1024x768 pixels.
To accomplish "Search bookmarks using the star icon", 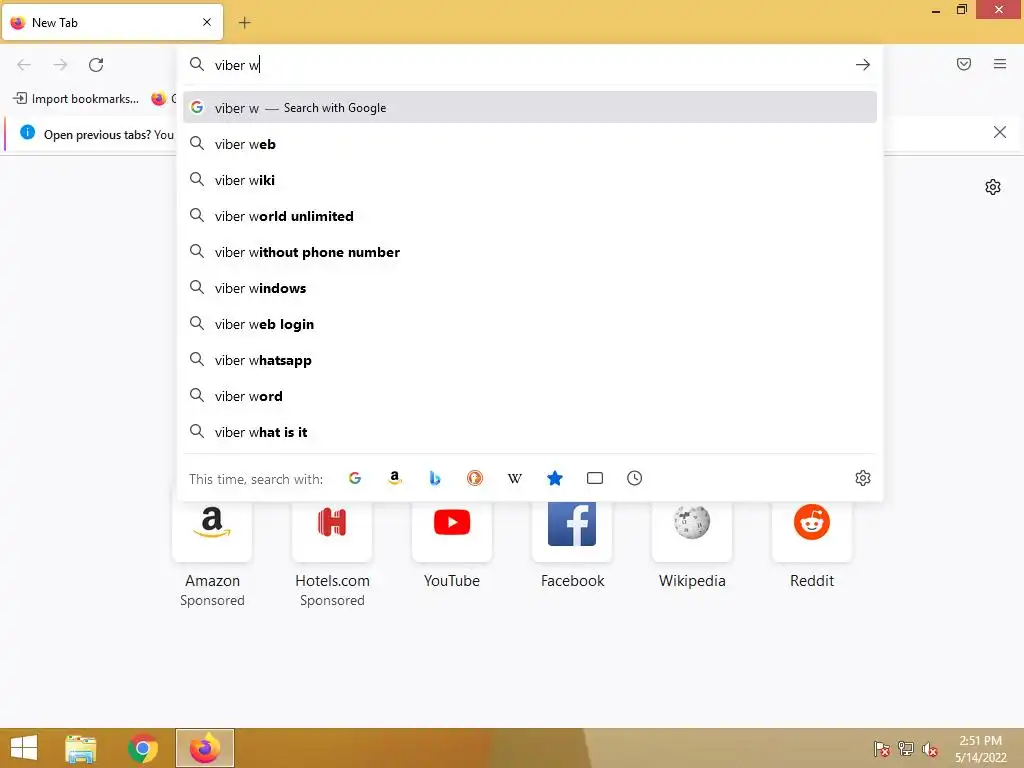I will tap(554, 478).
